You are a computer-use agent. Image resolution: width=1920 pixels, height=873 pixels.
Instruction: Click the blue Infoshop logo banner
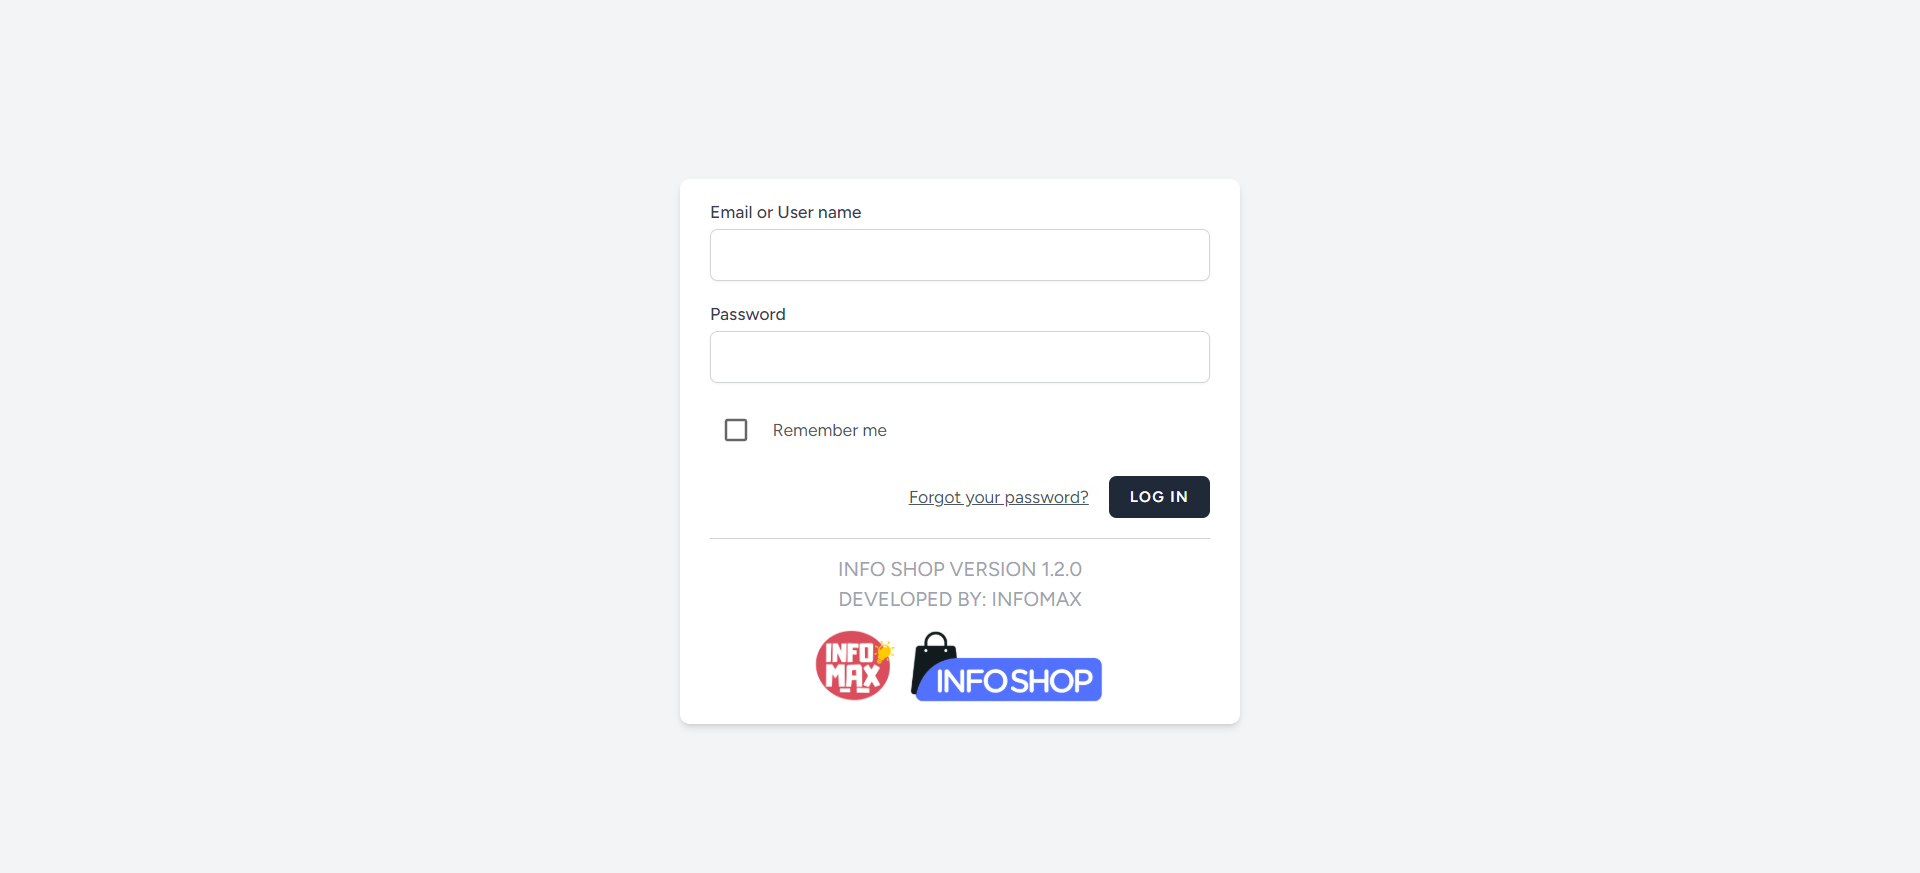point(1010,681)
